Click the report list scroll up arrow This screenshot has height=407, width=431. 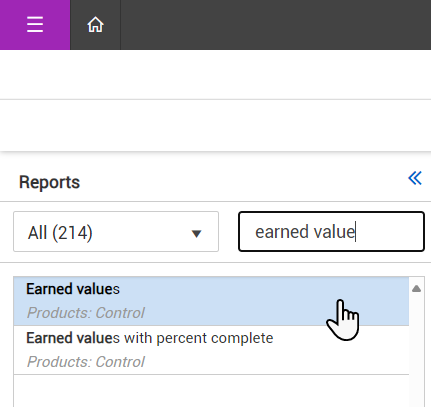pyautogui.click(x=416, y=288)
